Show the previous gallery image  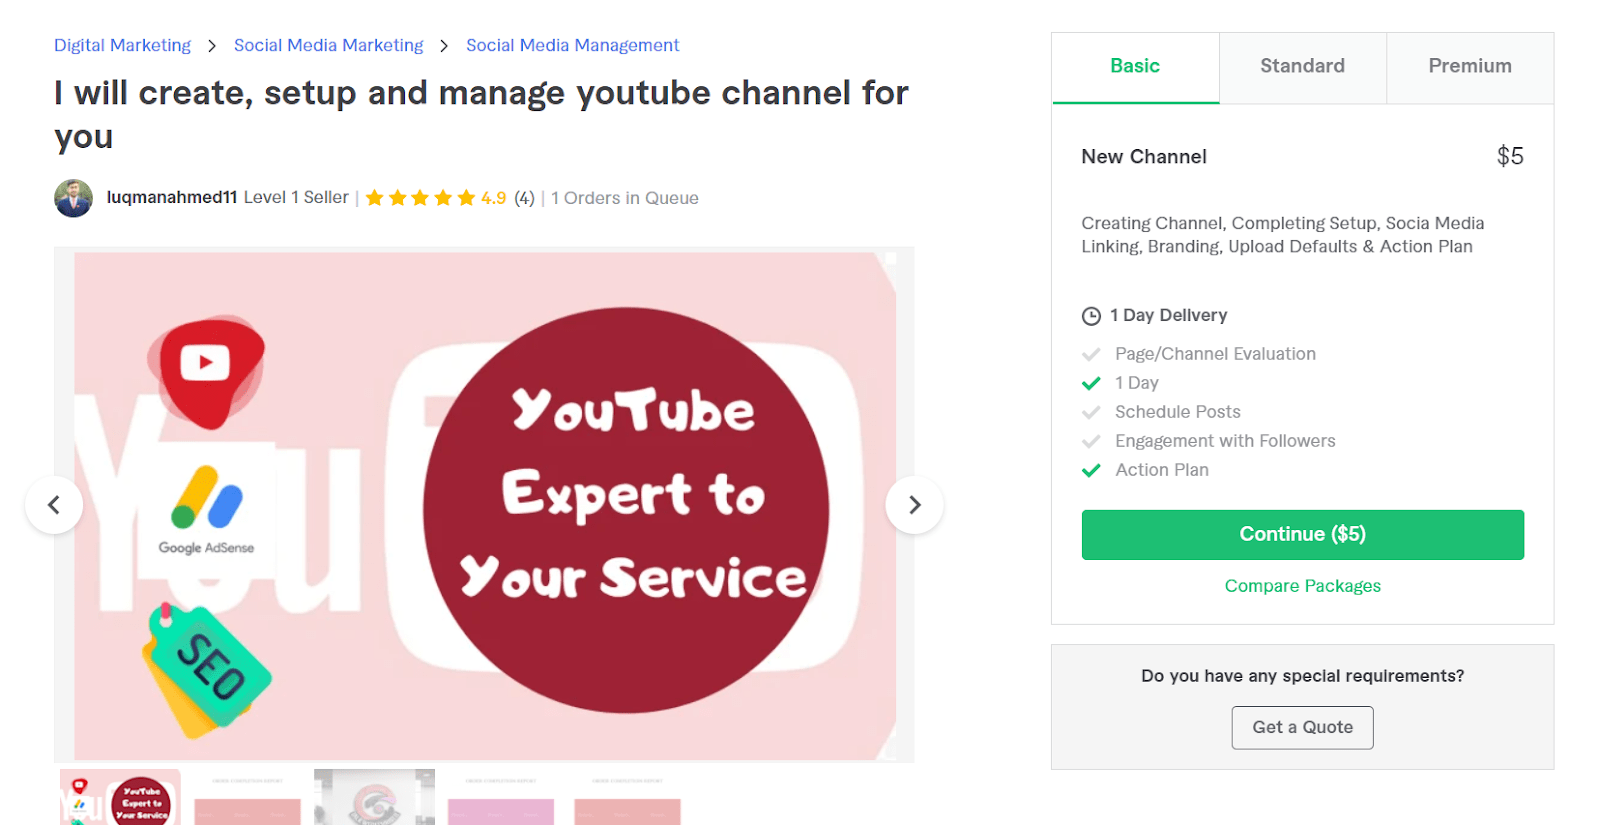(x=54, y=505)
